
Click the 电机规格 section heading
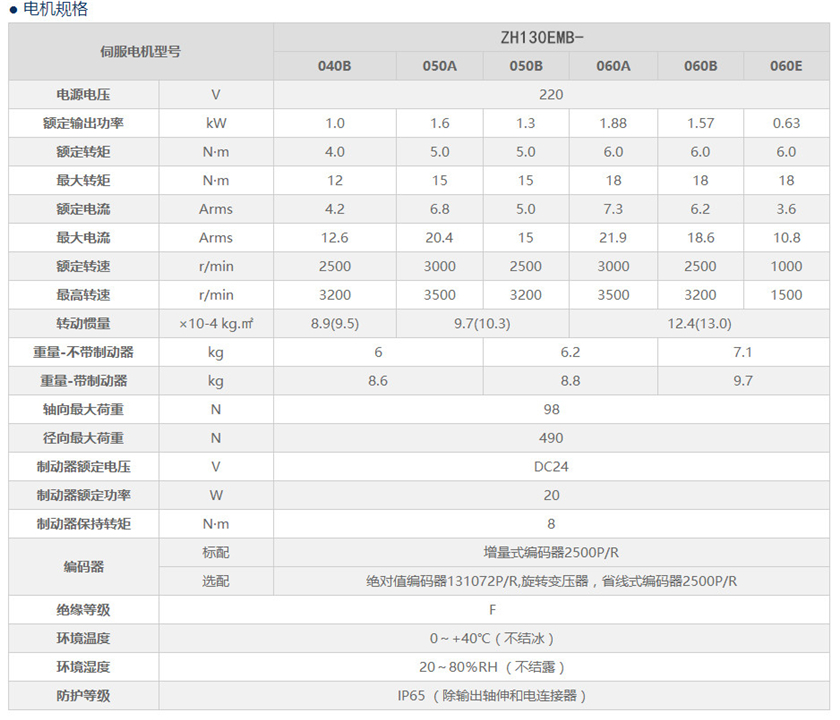point(55,10)
